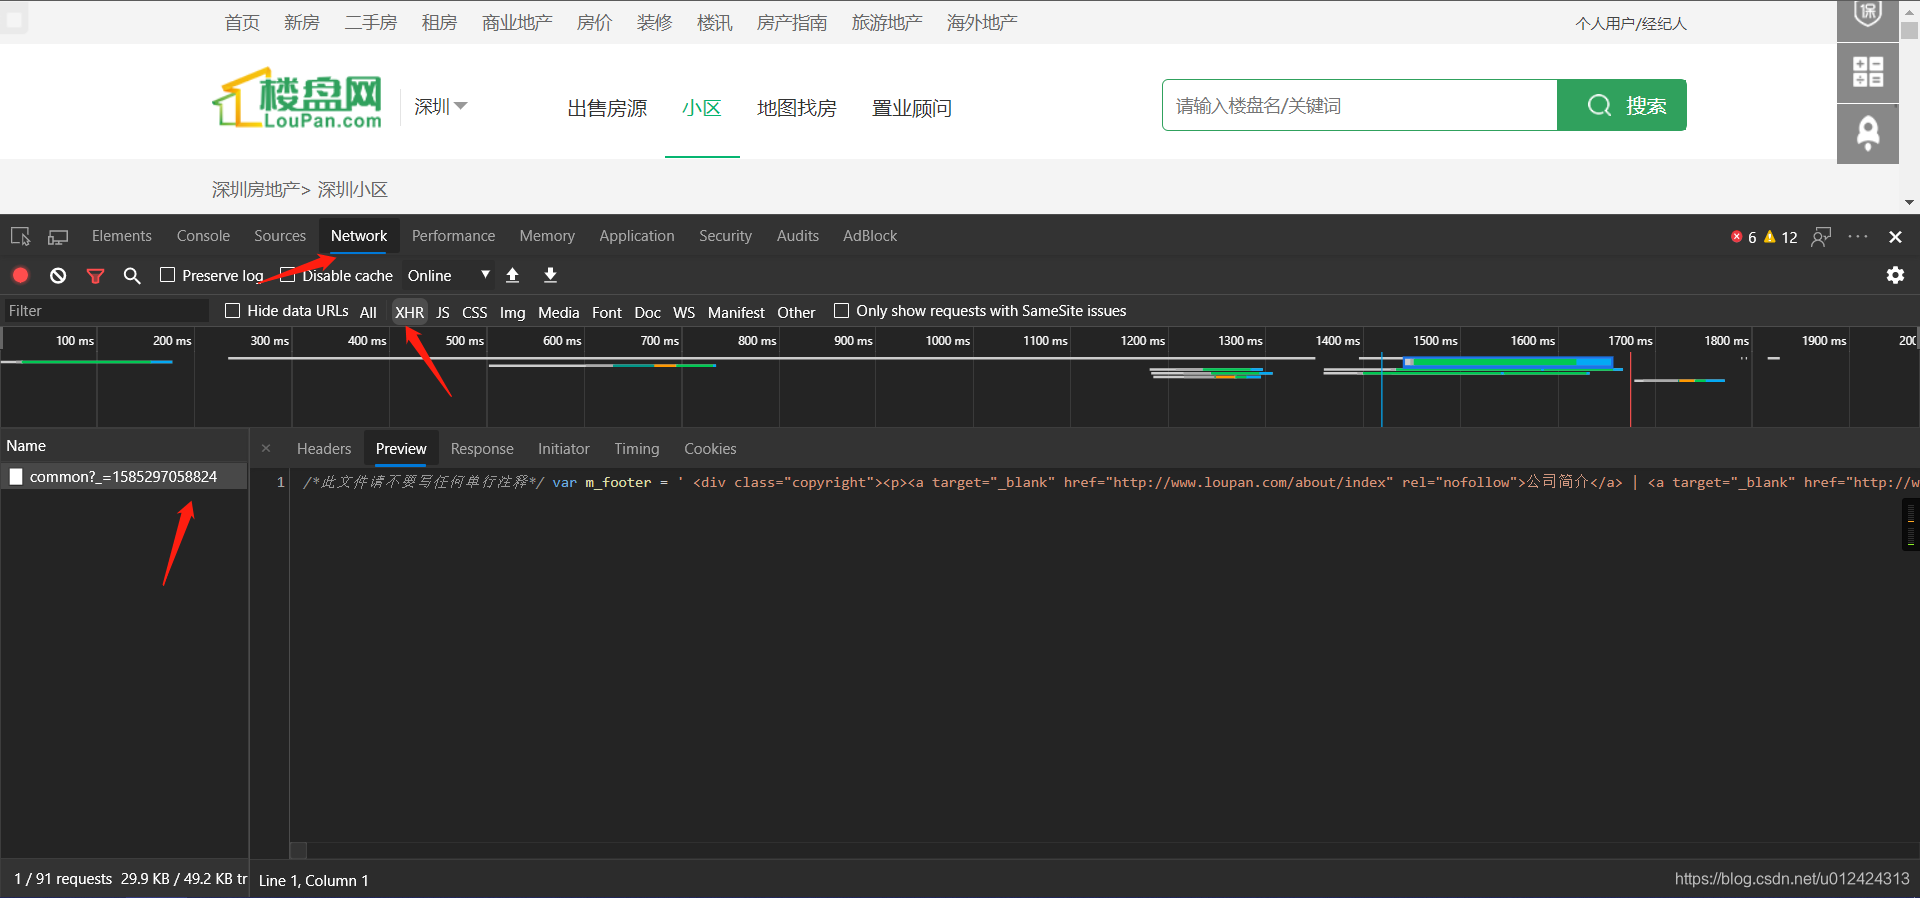
Task: Open the 地图找房 navigation link
Action: pos(797,108)
